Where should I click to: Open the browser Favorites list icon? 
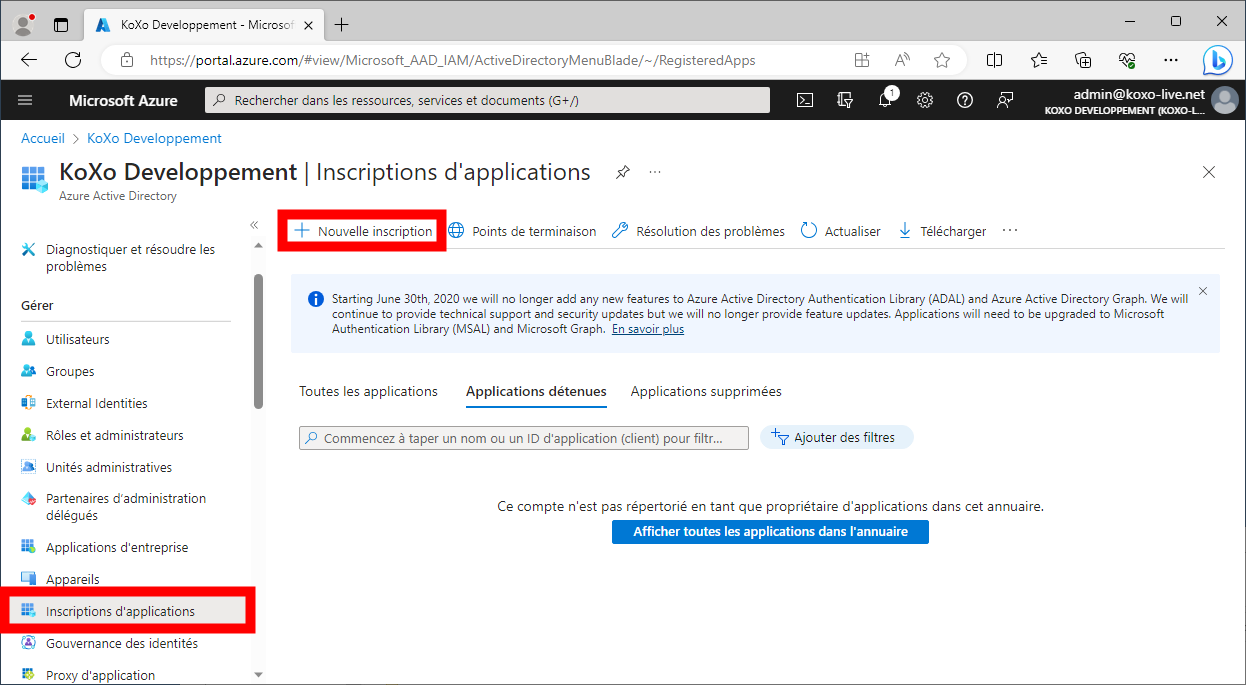pyautogui.click(x=1039, y=60)
